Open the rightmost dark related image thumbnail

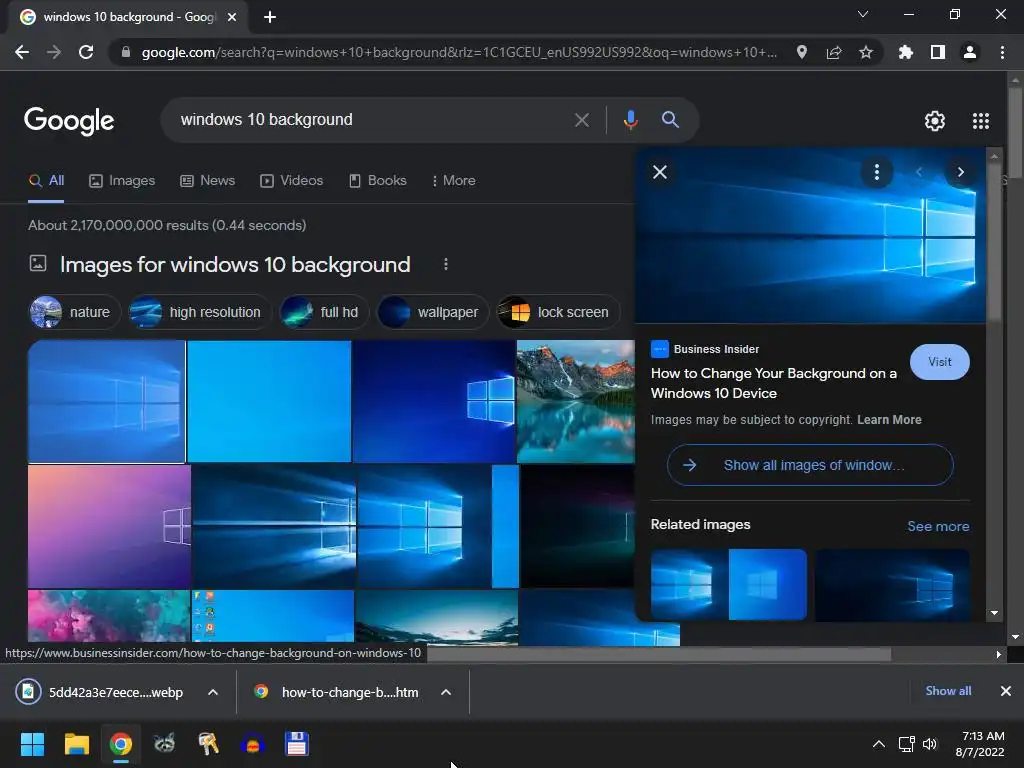[x=892, y=584]
